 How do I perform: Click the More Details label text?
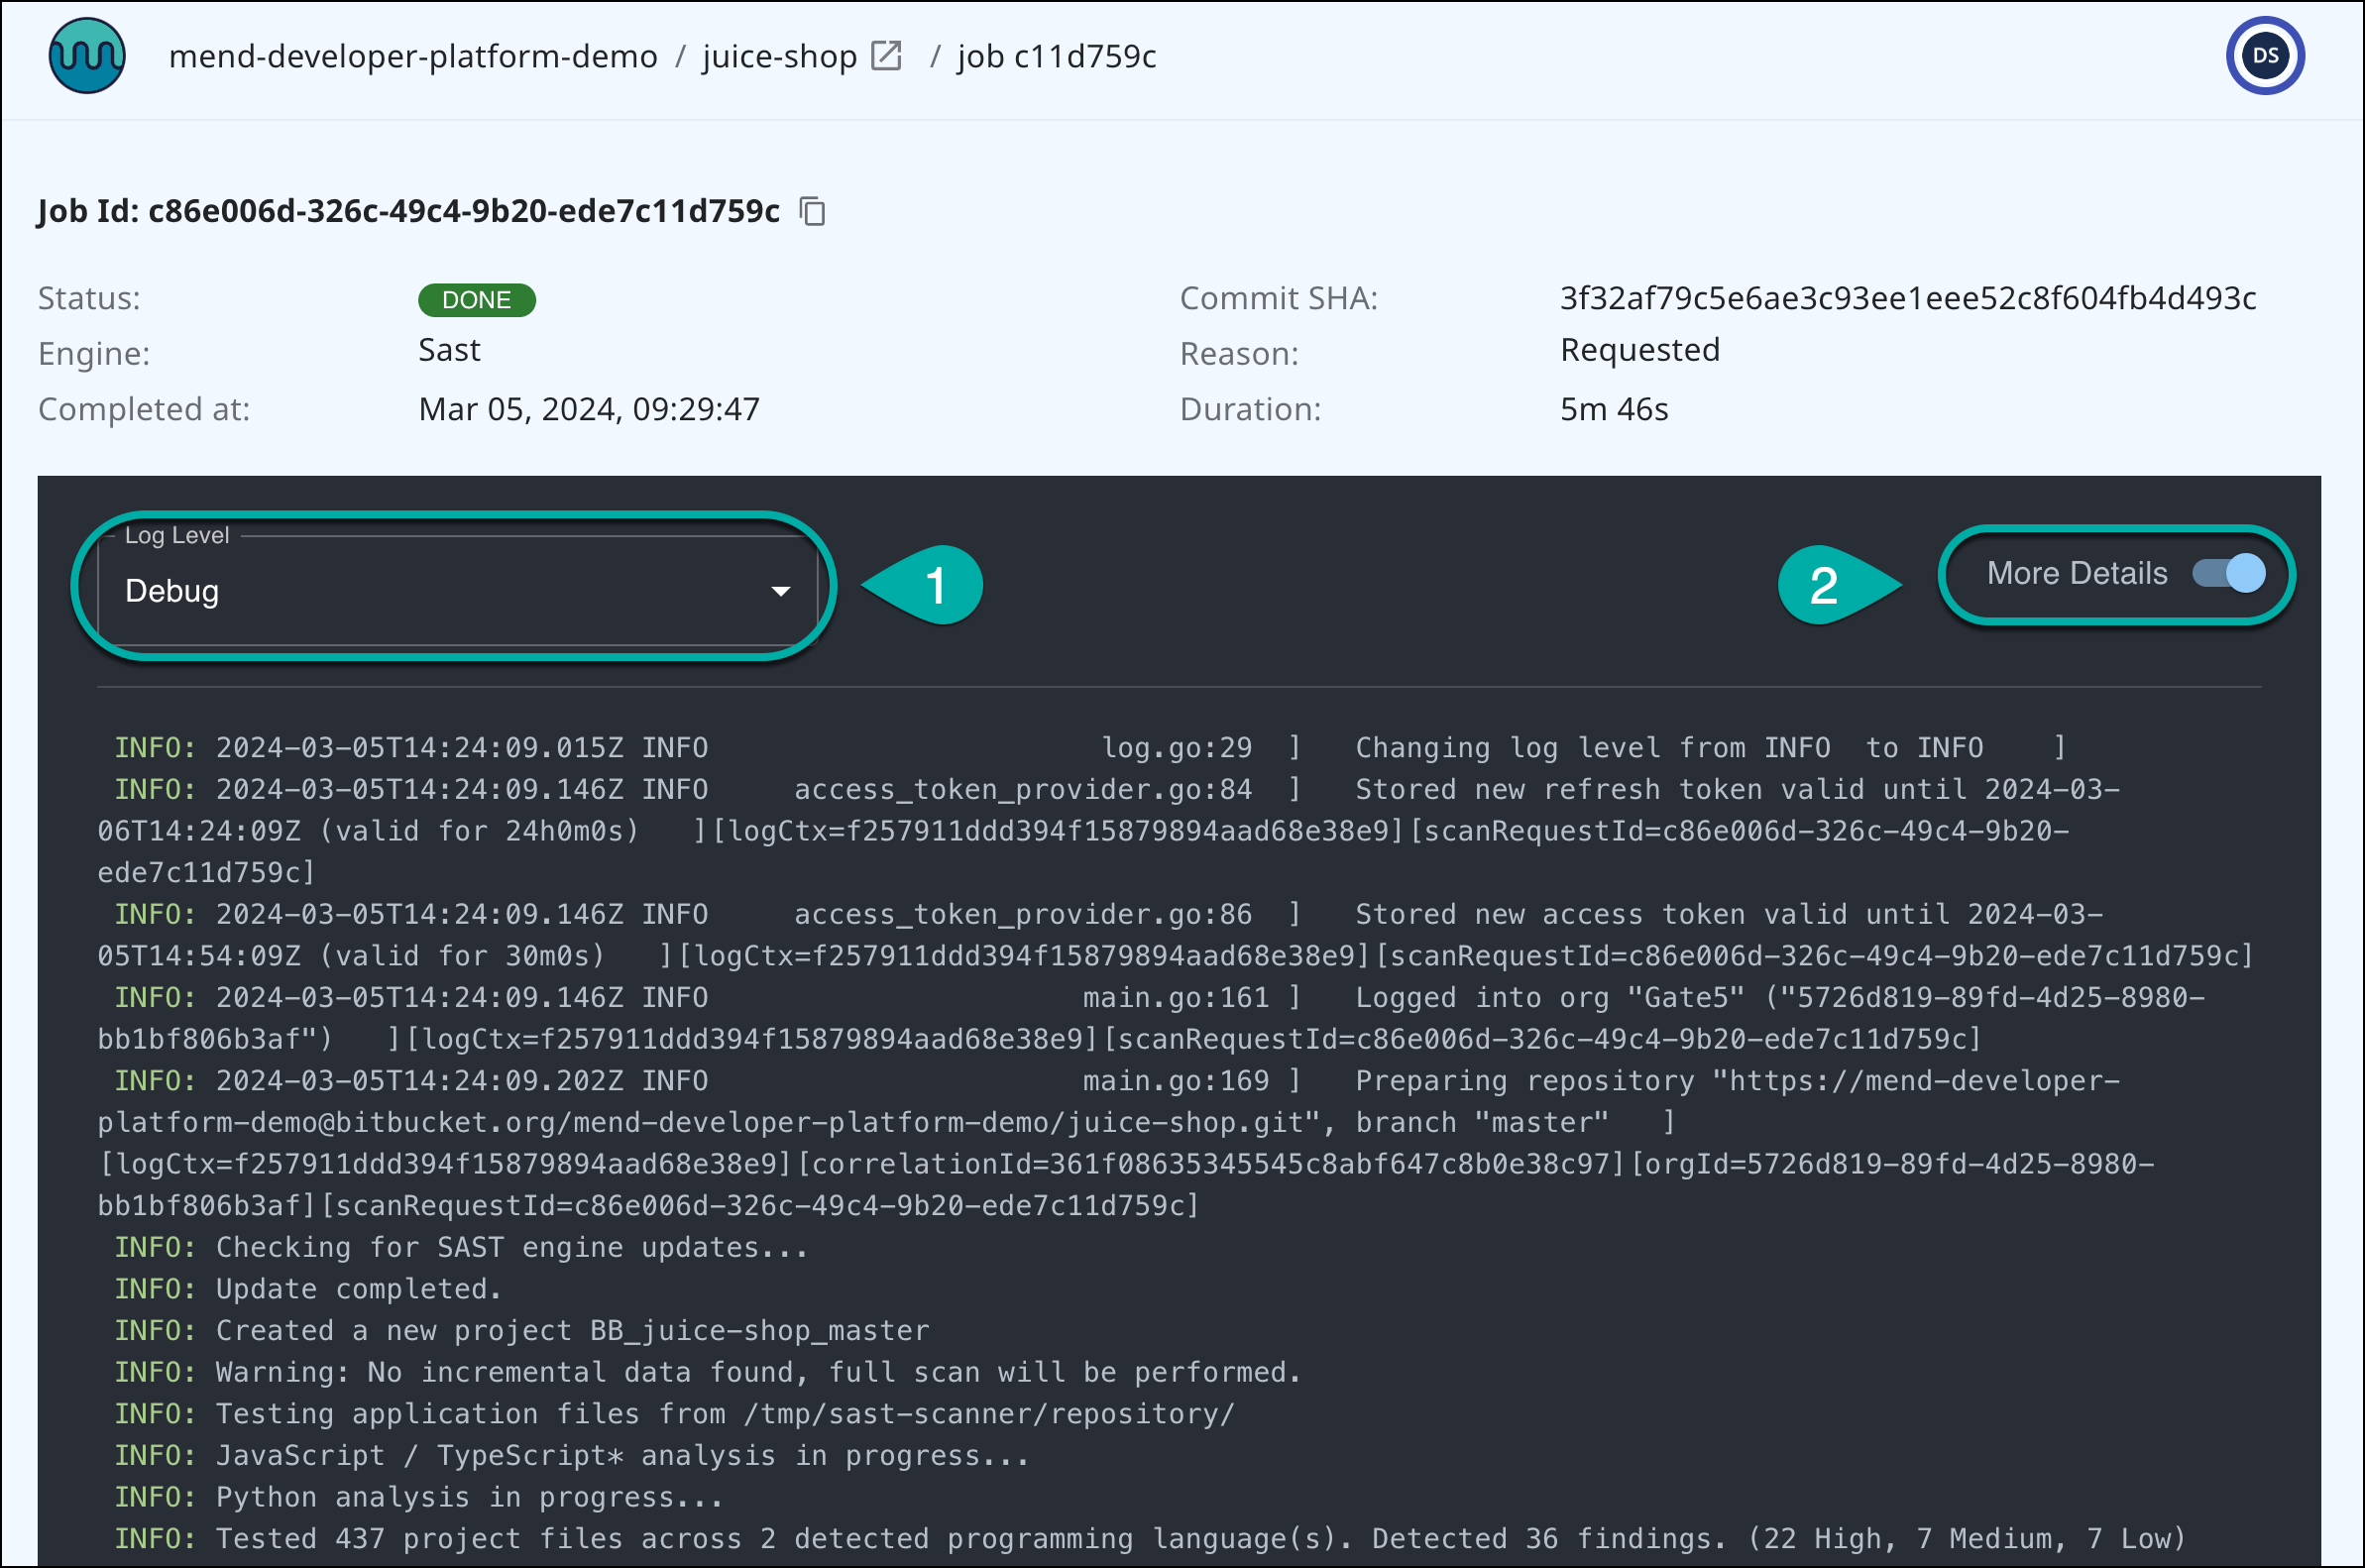[2076, 574]
